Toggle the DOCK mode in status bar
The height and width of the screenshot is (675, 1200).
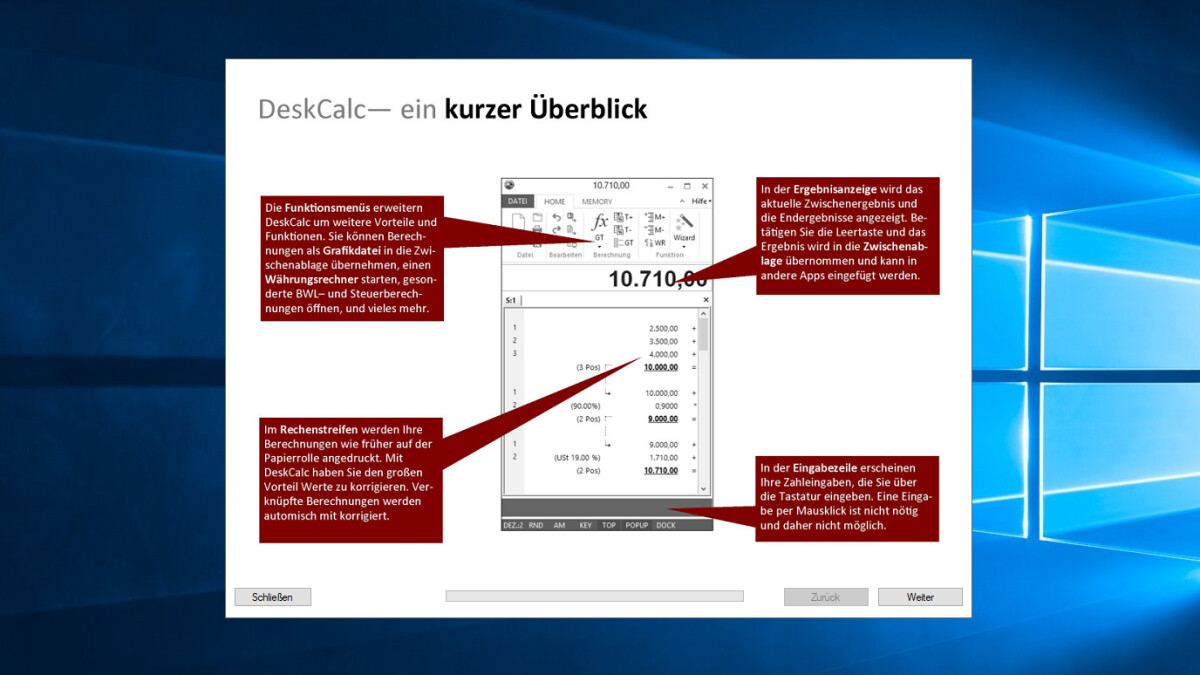coord(666,525)
